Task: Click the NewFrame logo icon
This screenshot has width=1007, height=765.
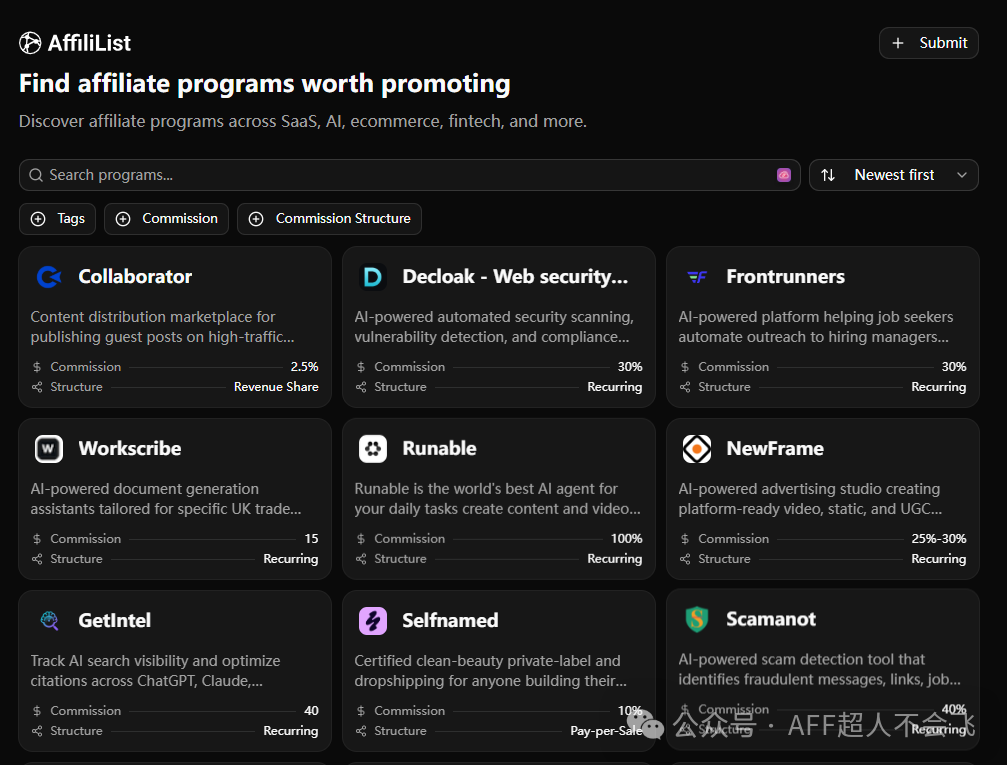Action: click(697, 449)
